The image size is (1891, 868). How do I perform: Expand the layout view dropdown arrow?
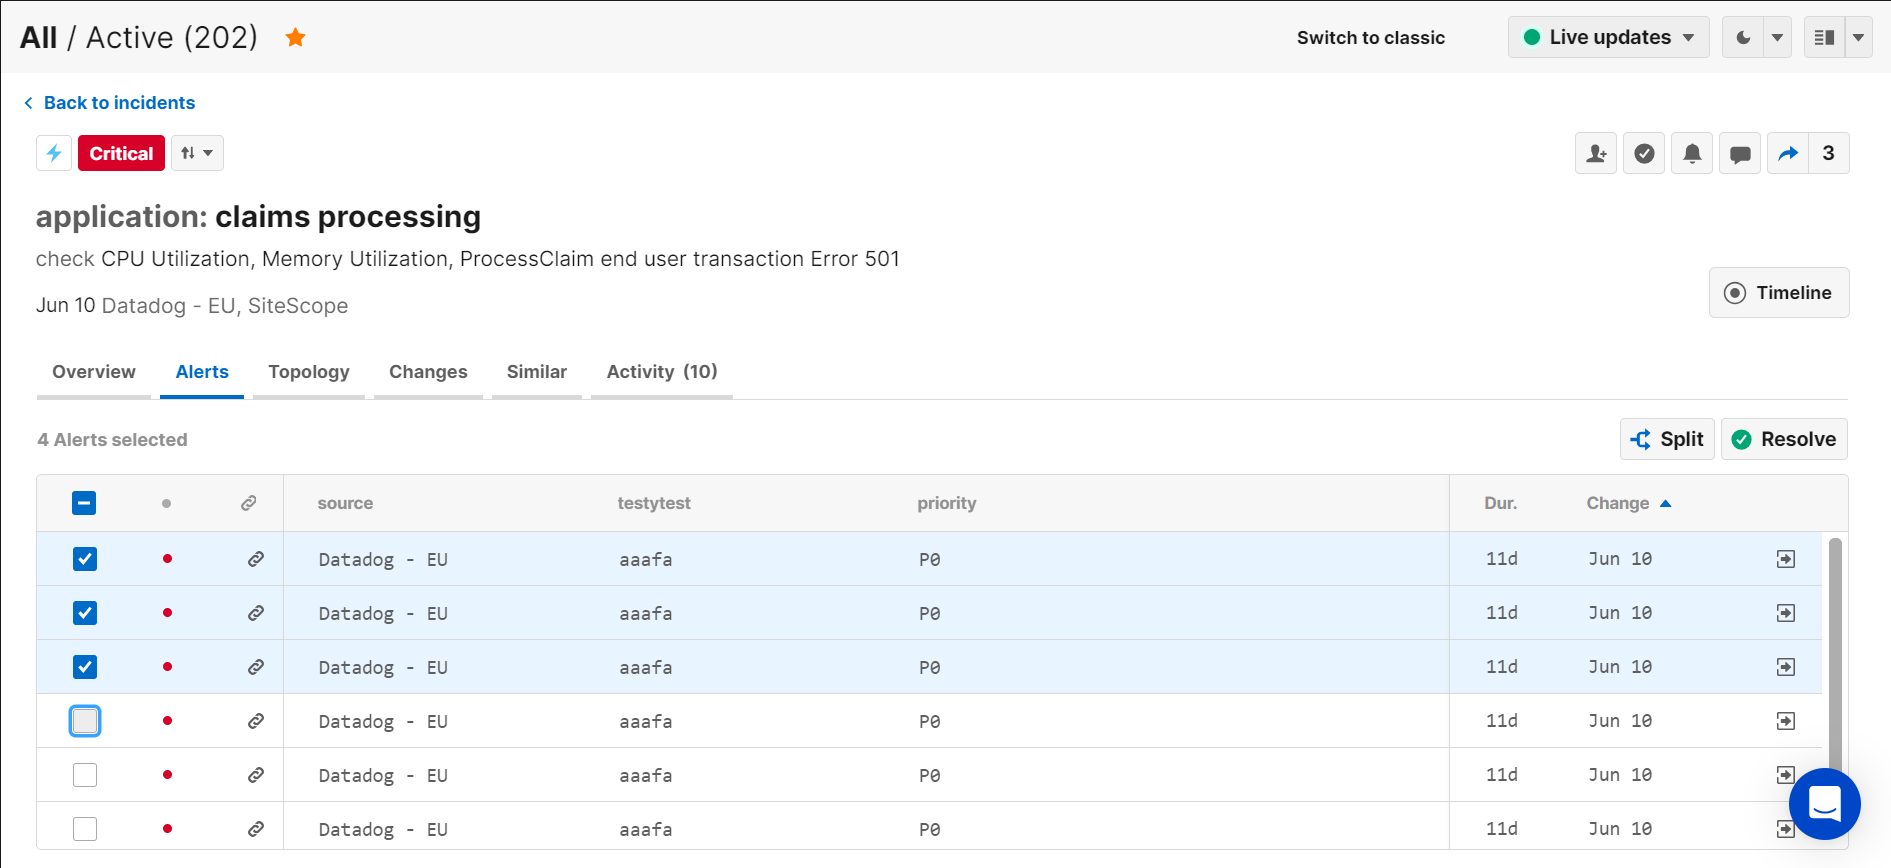[1858, 38]
